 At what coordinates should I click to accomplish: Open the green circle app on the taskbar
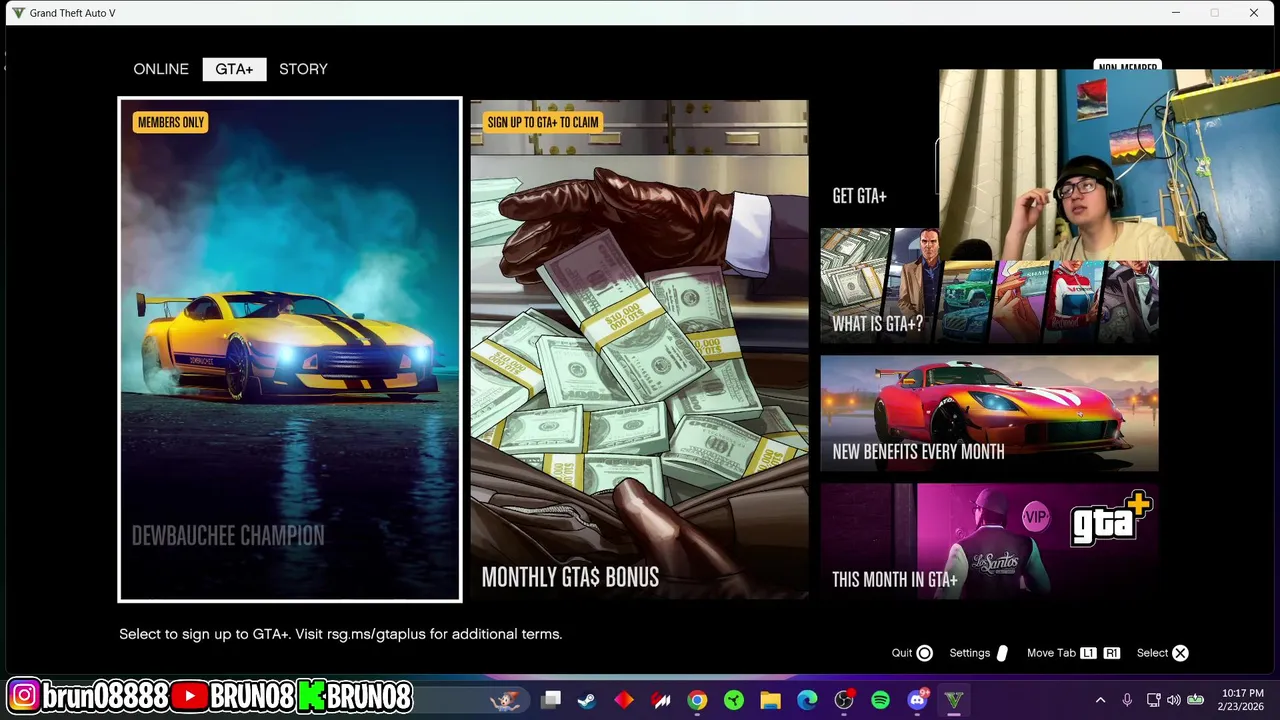(734, 700)
